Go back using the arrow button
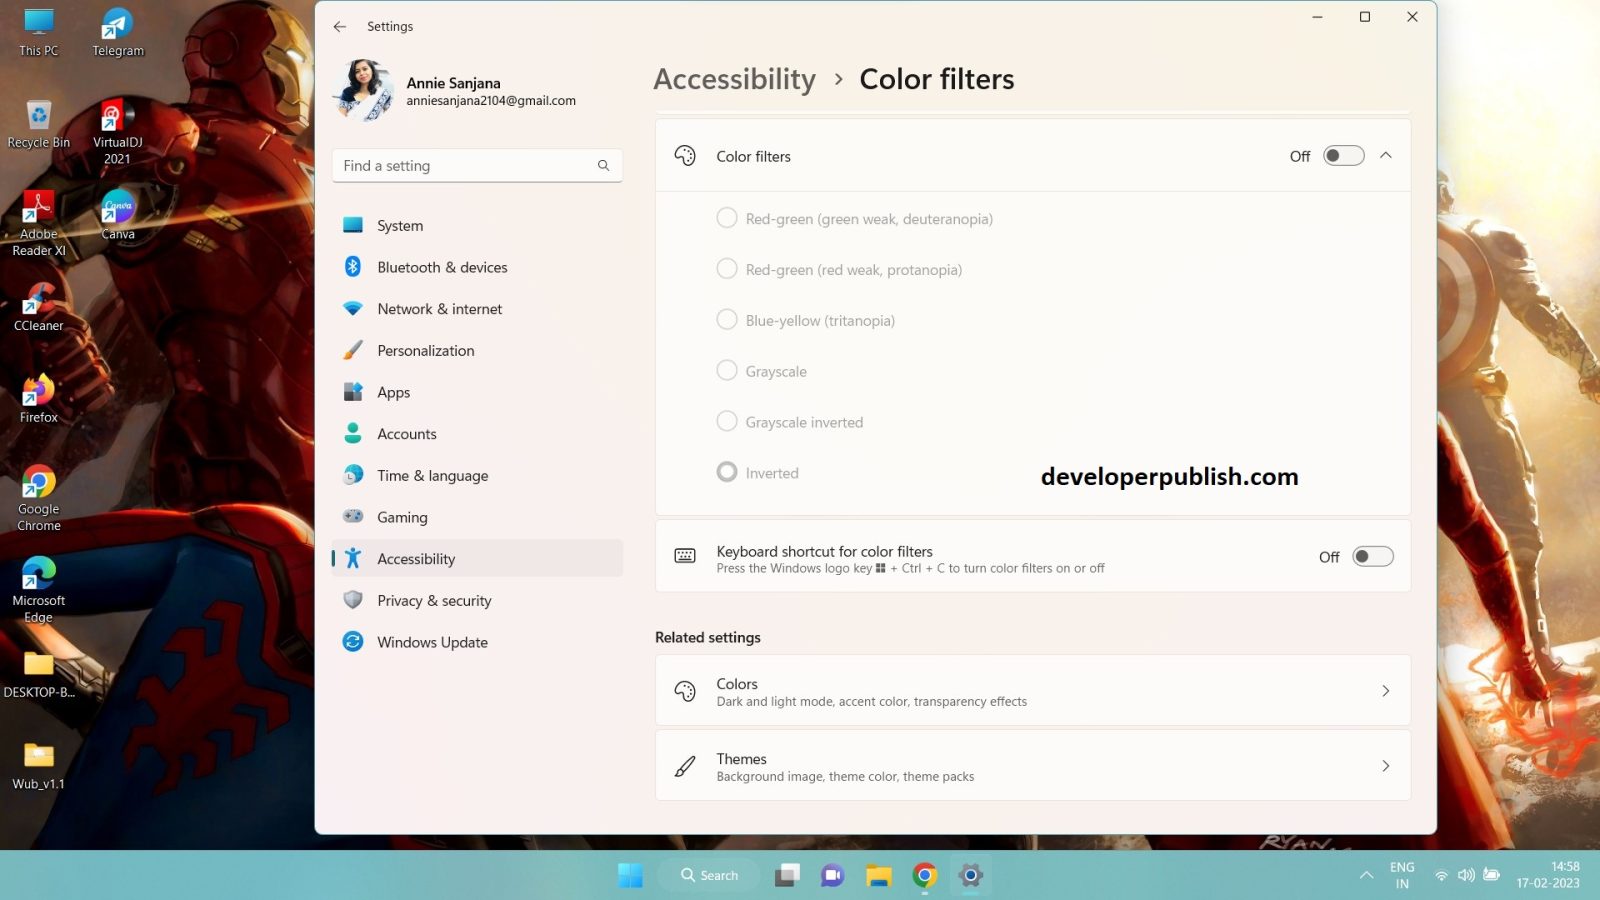Screen dimensions: 1600x900 tap(339, 26)
